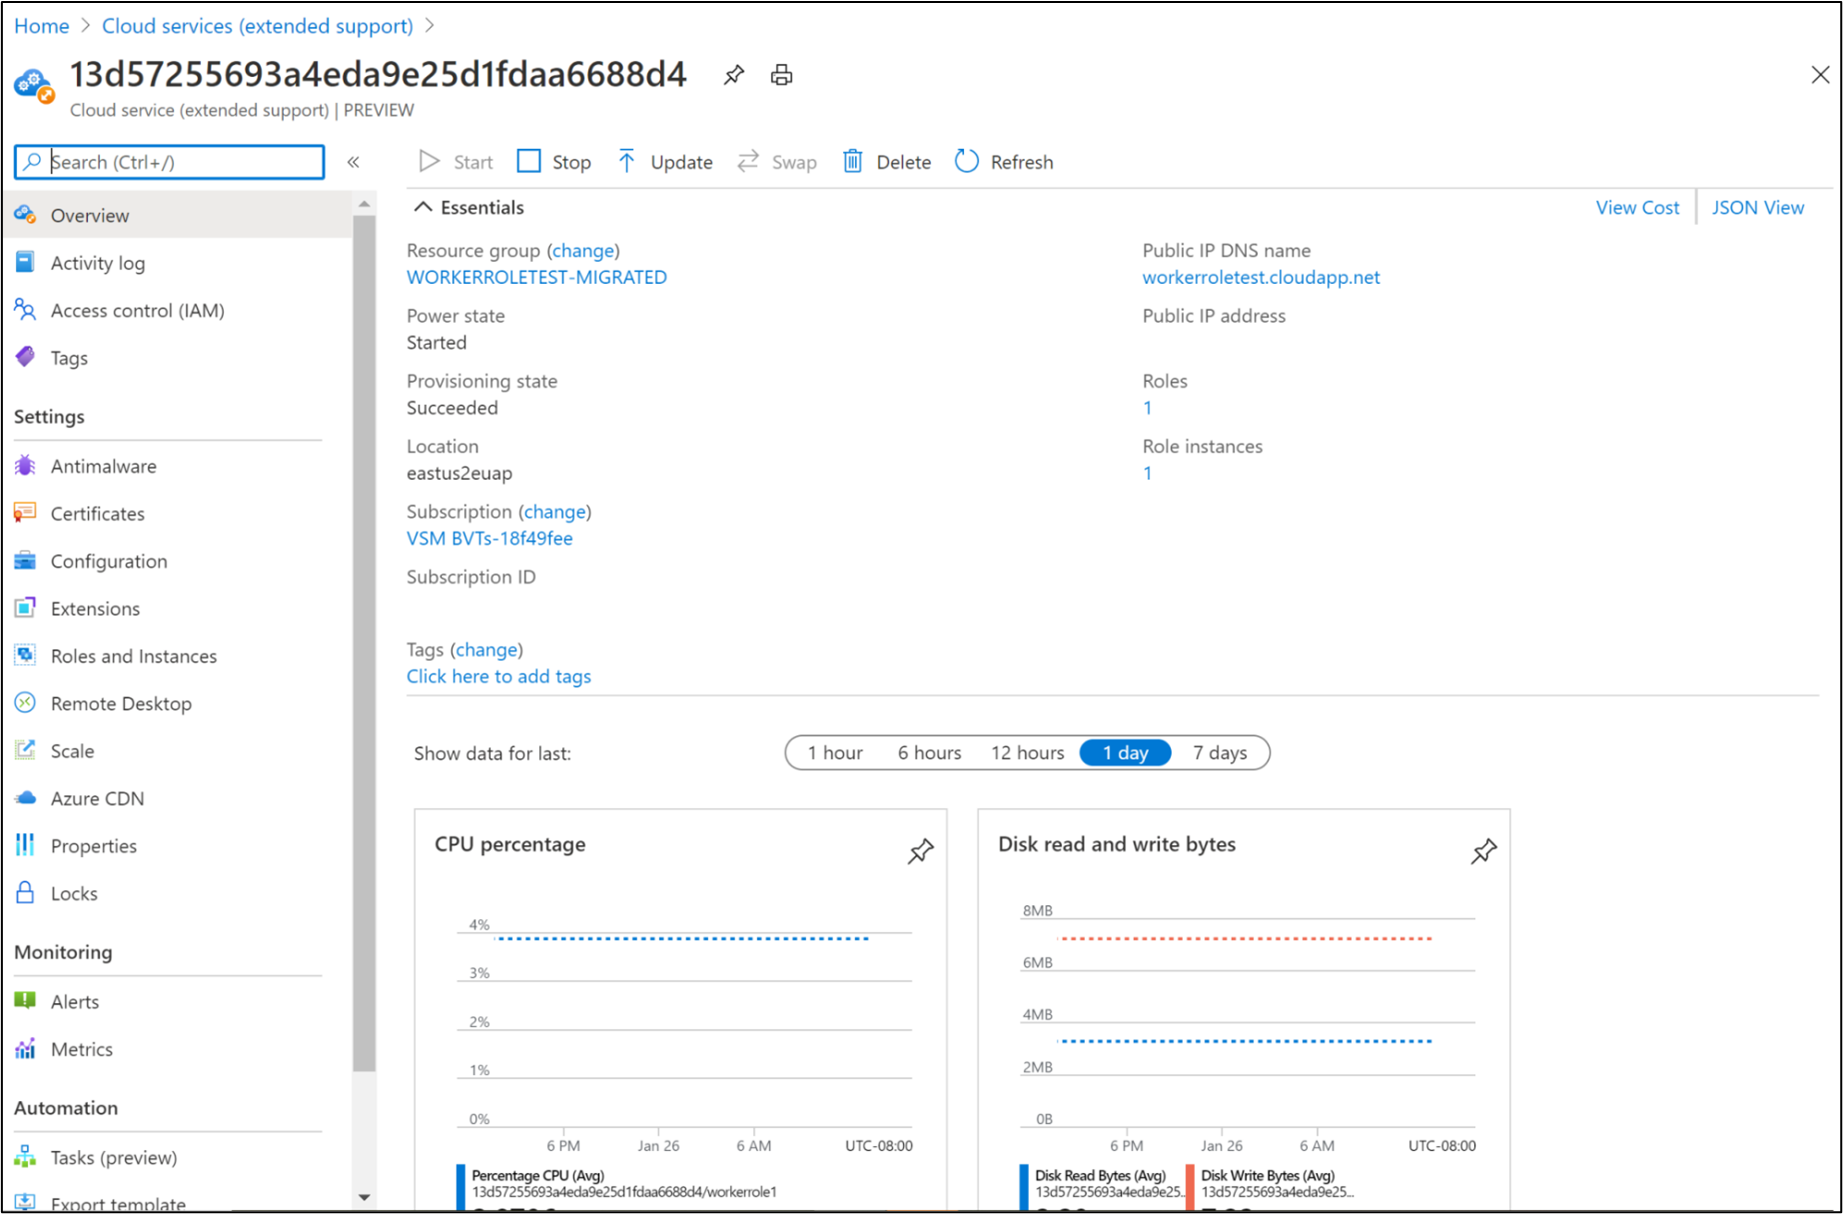This screenshot has height=1214, width=1843.
Task: Change the resource group
Action: [583, 250]
